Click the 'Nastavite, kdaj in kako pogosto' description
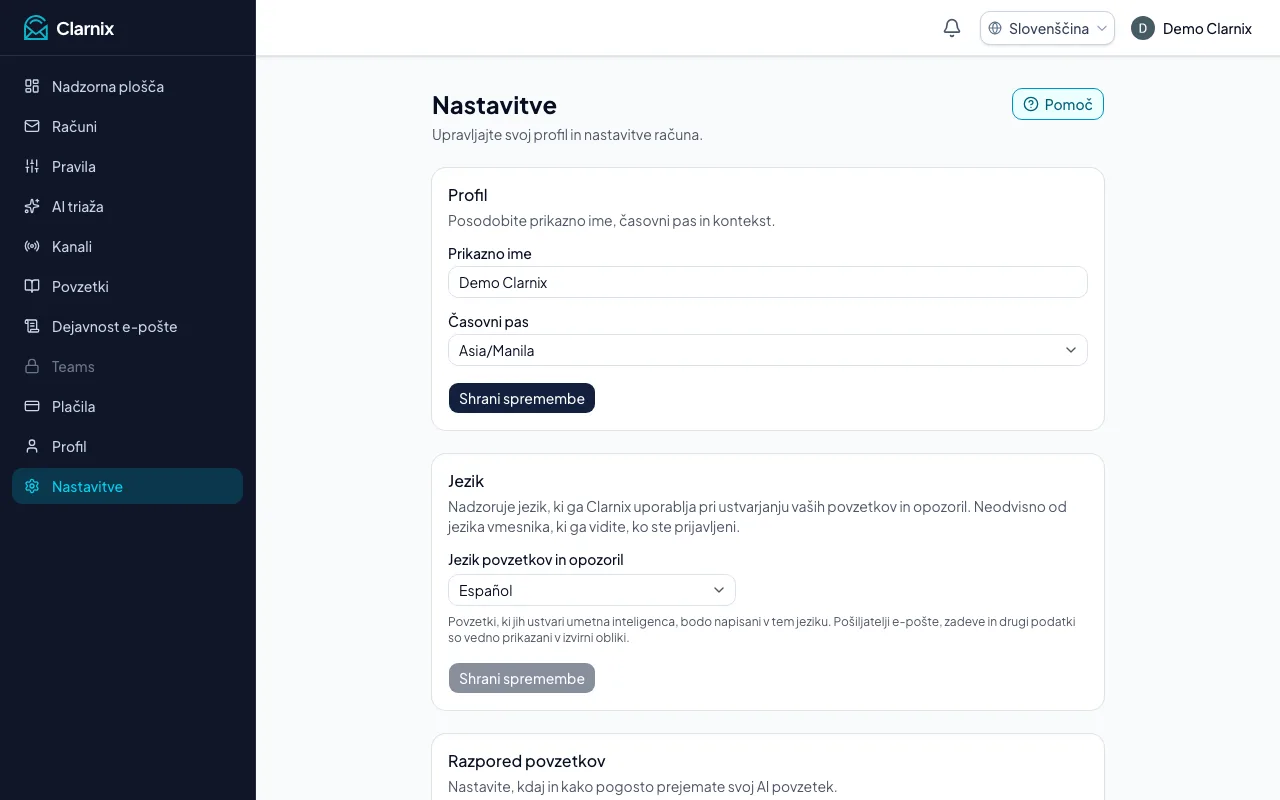 (642, 787)
